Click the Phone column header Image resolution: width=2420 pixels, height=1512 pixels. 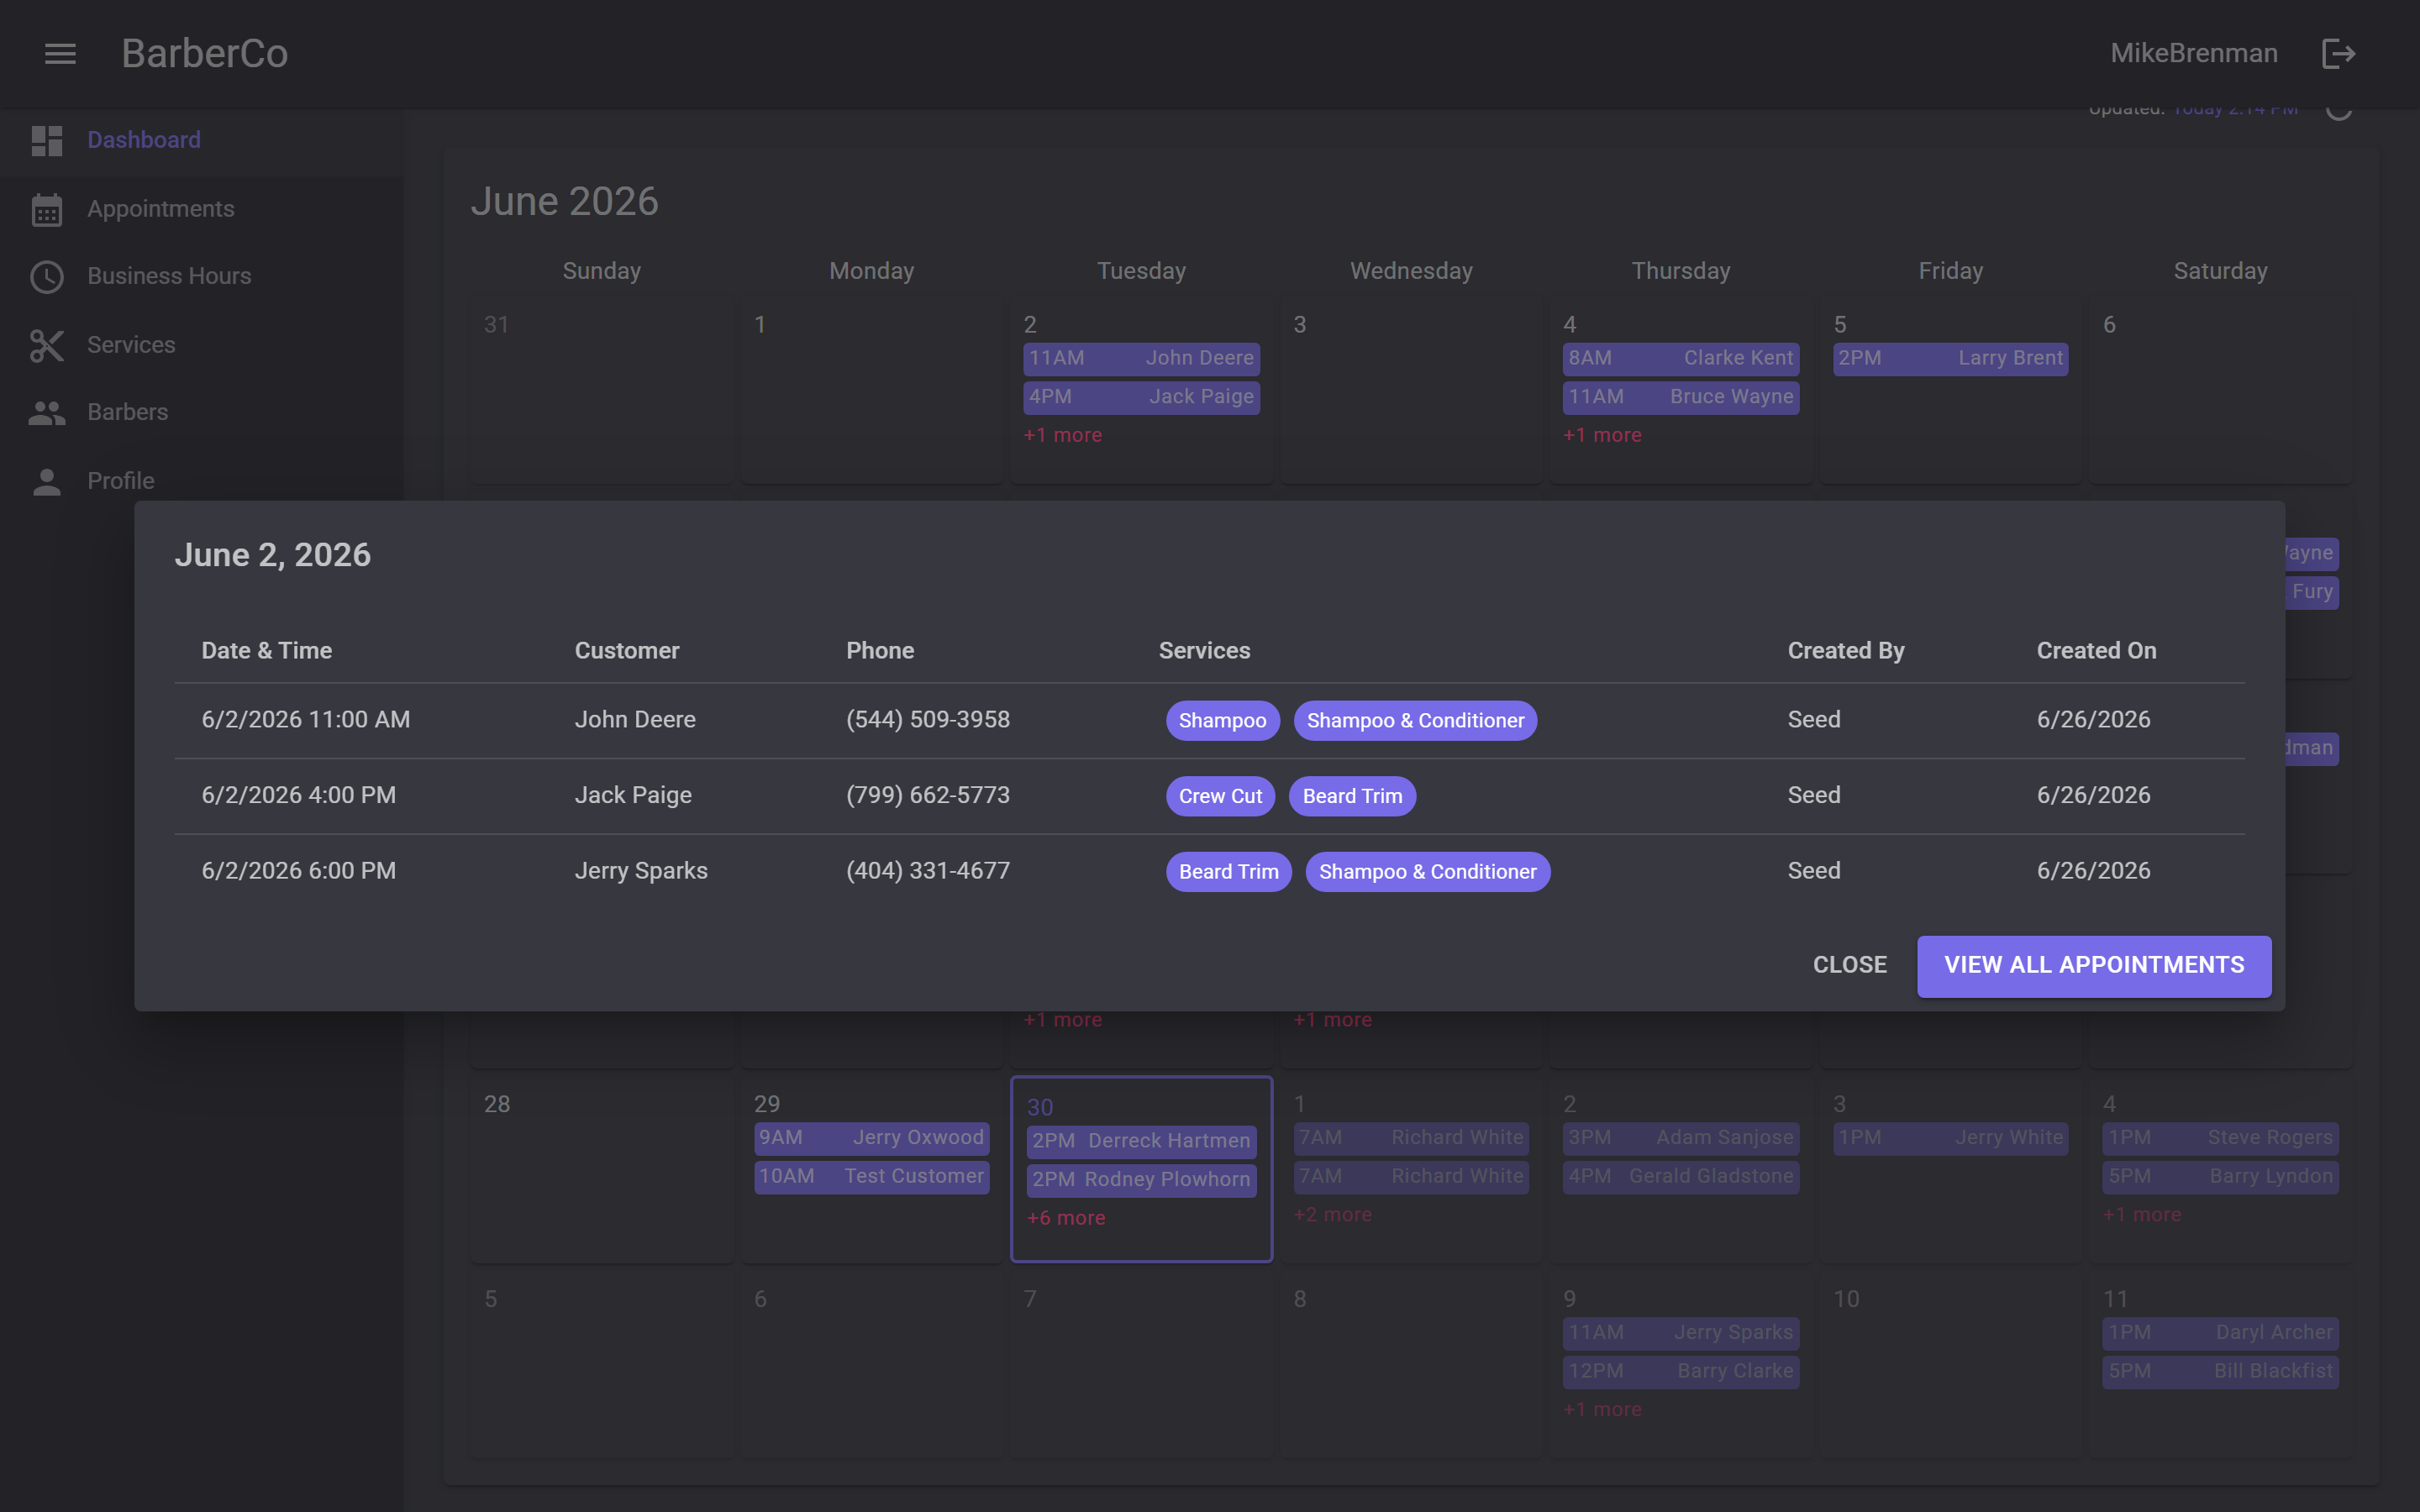click(880, 651)
